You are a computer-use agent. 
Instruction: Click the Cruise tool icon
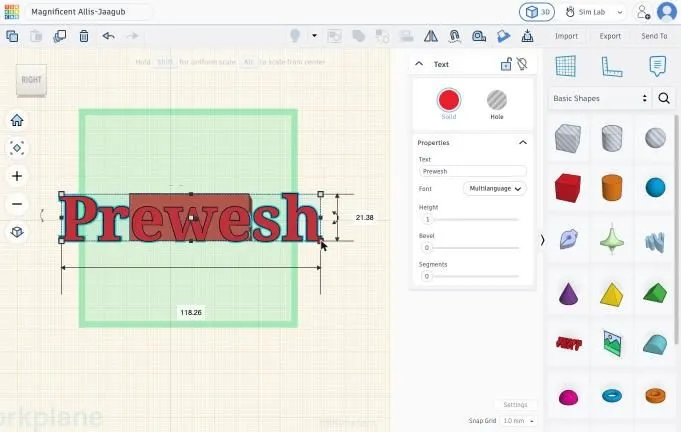tap(455, 36)
